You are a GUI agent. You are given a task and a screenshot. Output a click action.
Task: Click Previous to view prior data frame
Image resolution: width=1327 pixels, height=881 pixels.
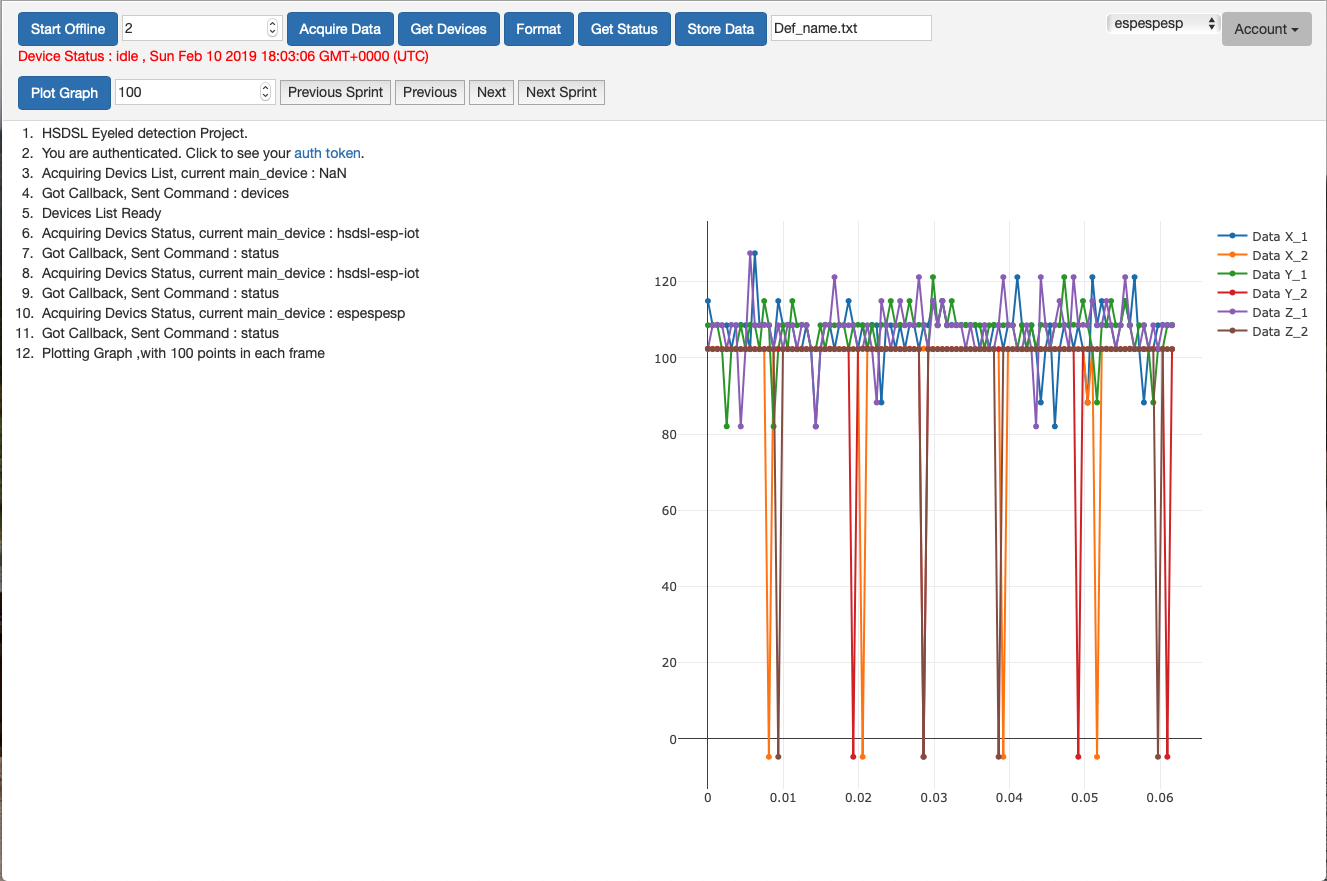point(429,92)
